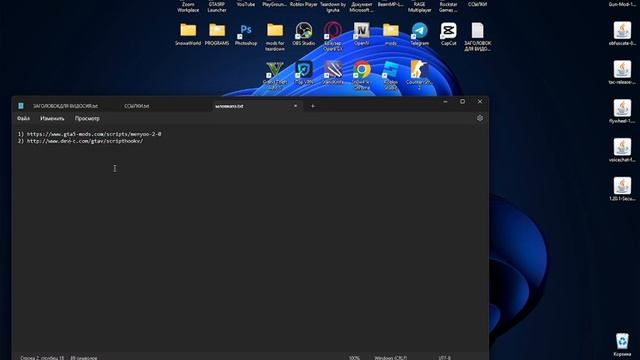Launch the OpenIV desktop shortcut
The width and height of the screenshot is (640, 360).
point(362,33)
